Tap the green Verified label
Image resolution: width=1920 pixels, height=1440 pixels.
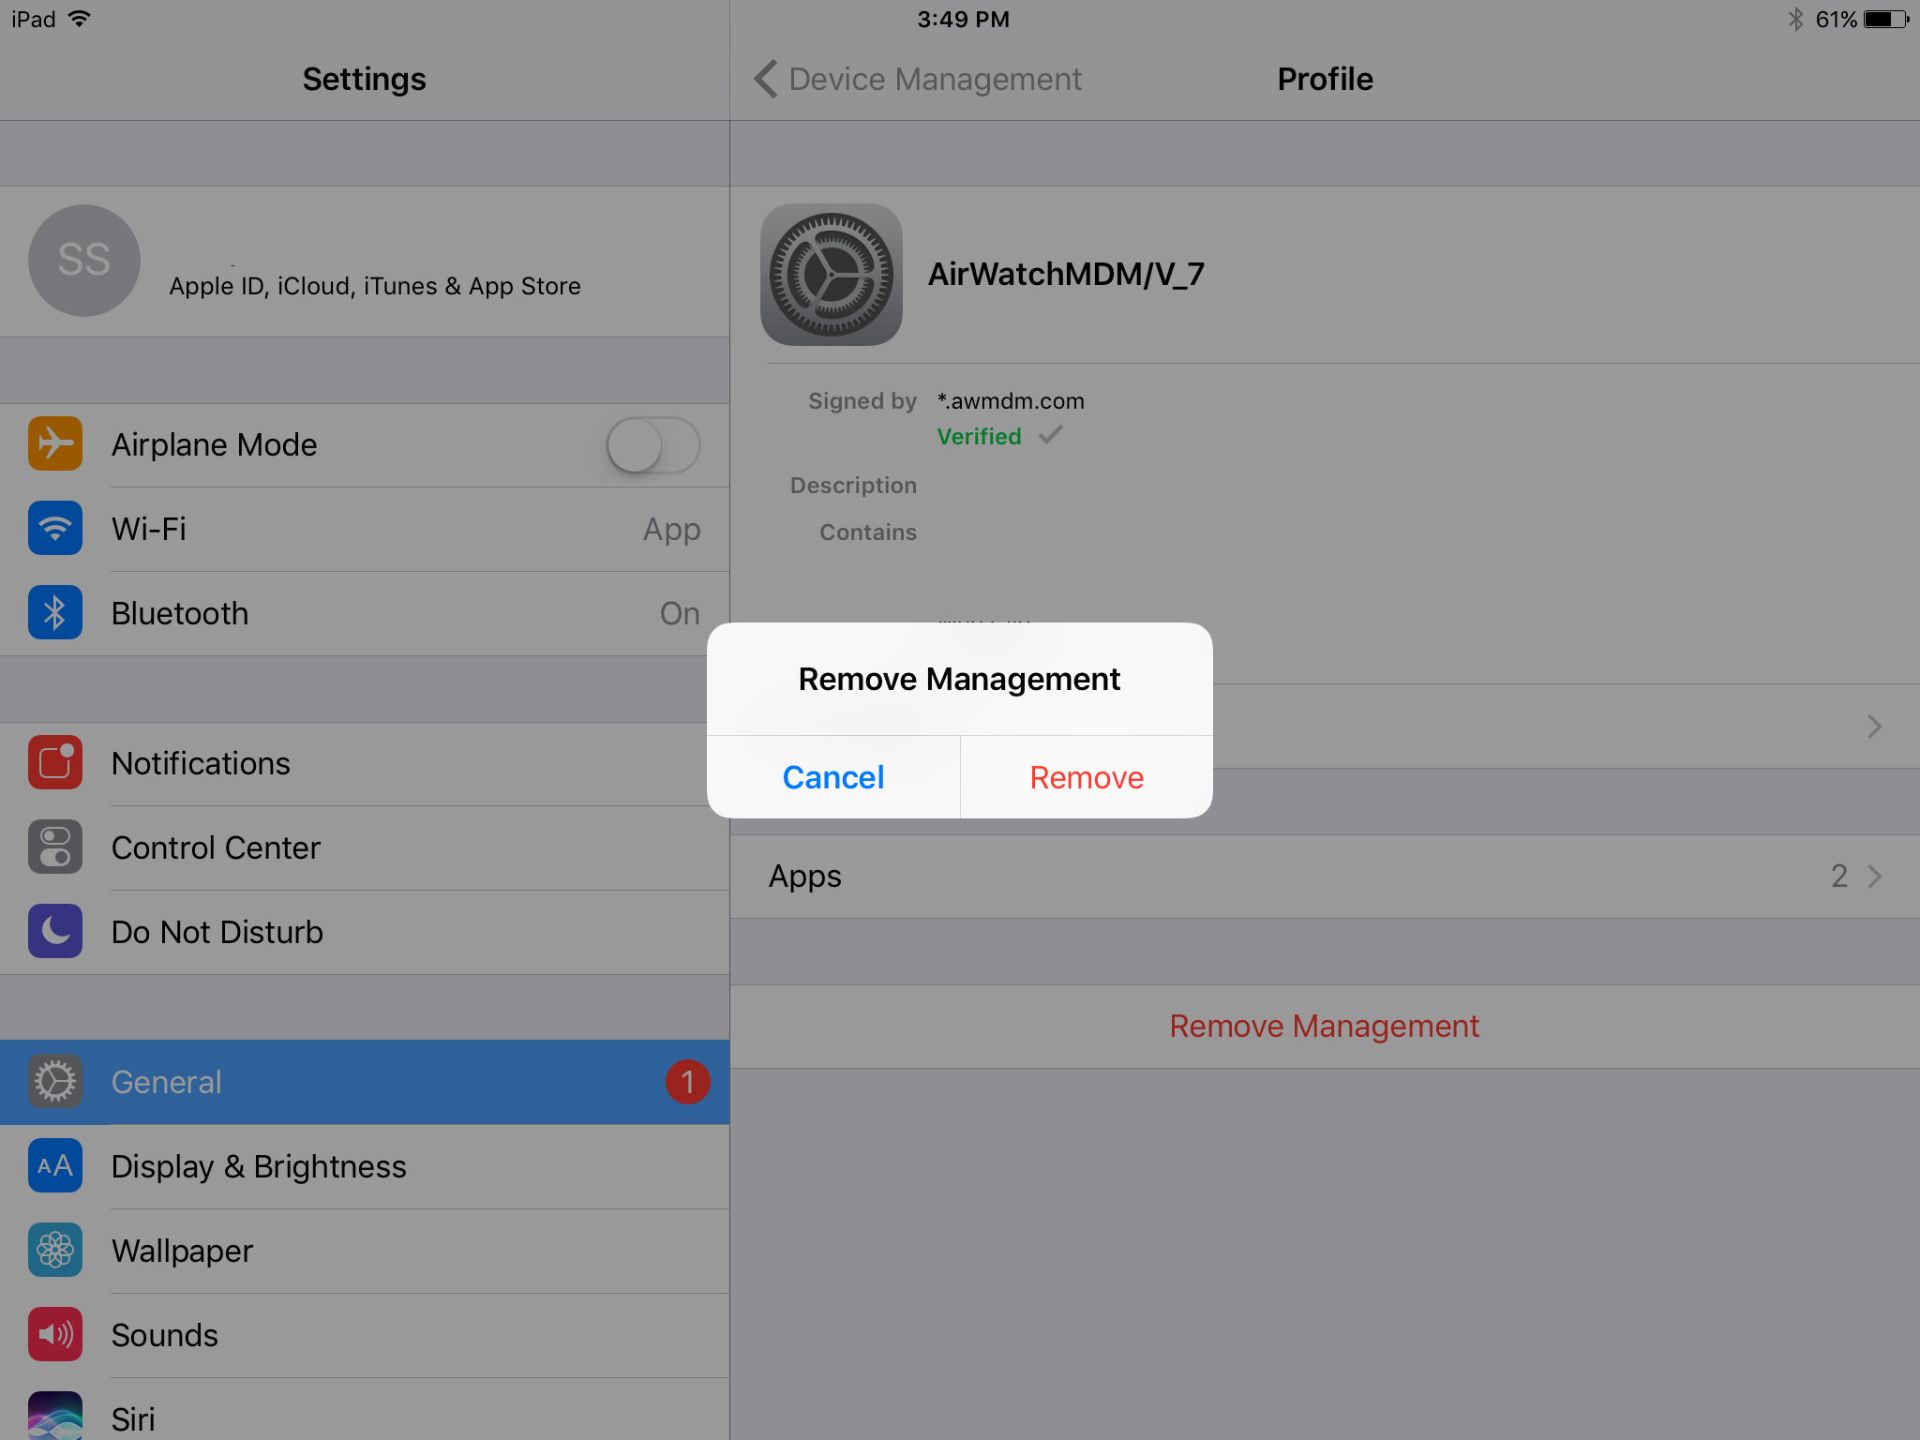(979, 436)
